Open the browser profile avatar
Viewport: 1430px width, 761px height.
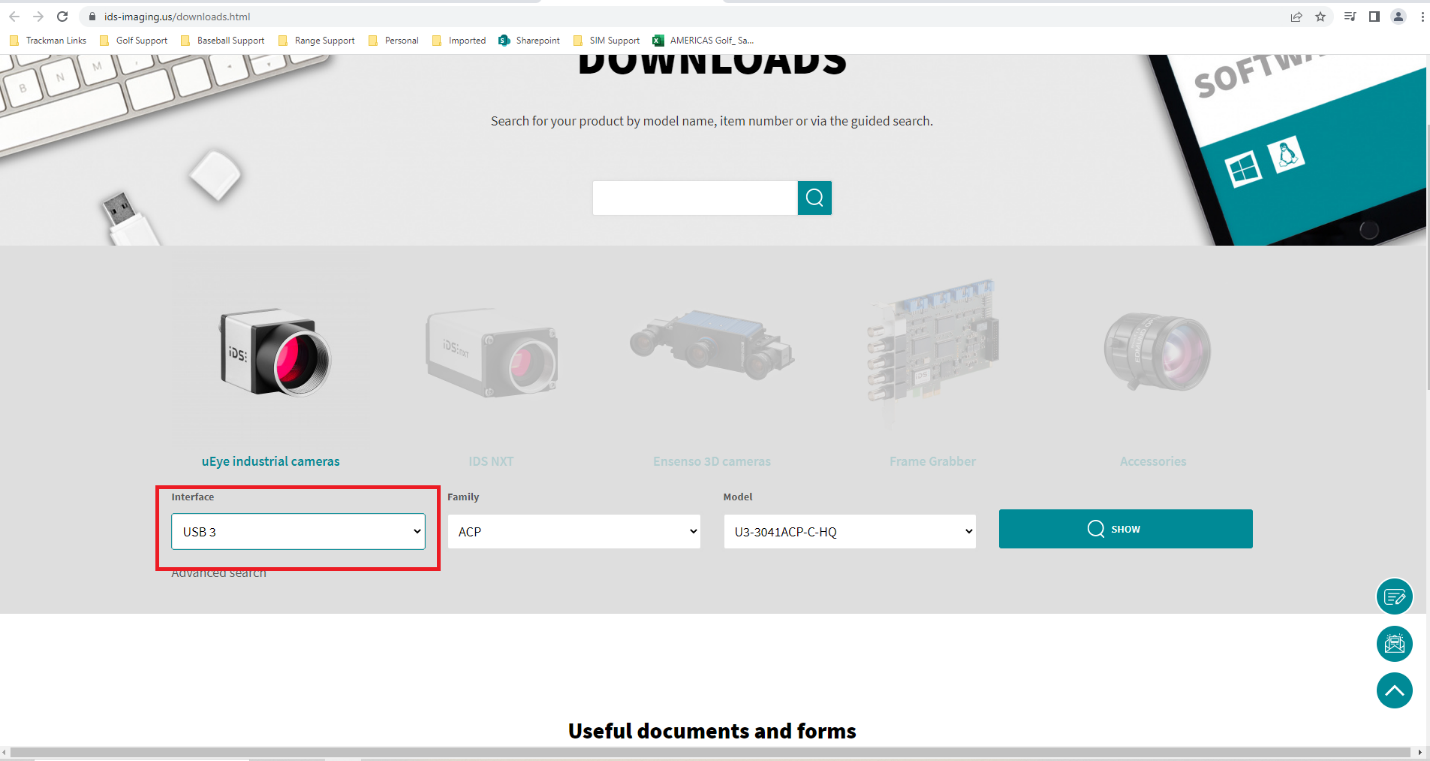point(1398,16)
